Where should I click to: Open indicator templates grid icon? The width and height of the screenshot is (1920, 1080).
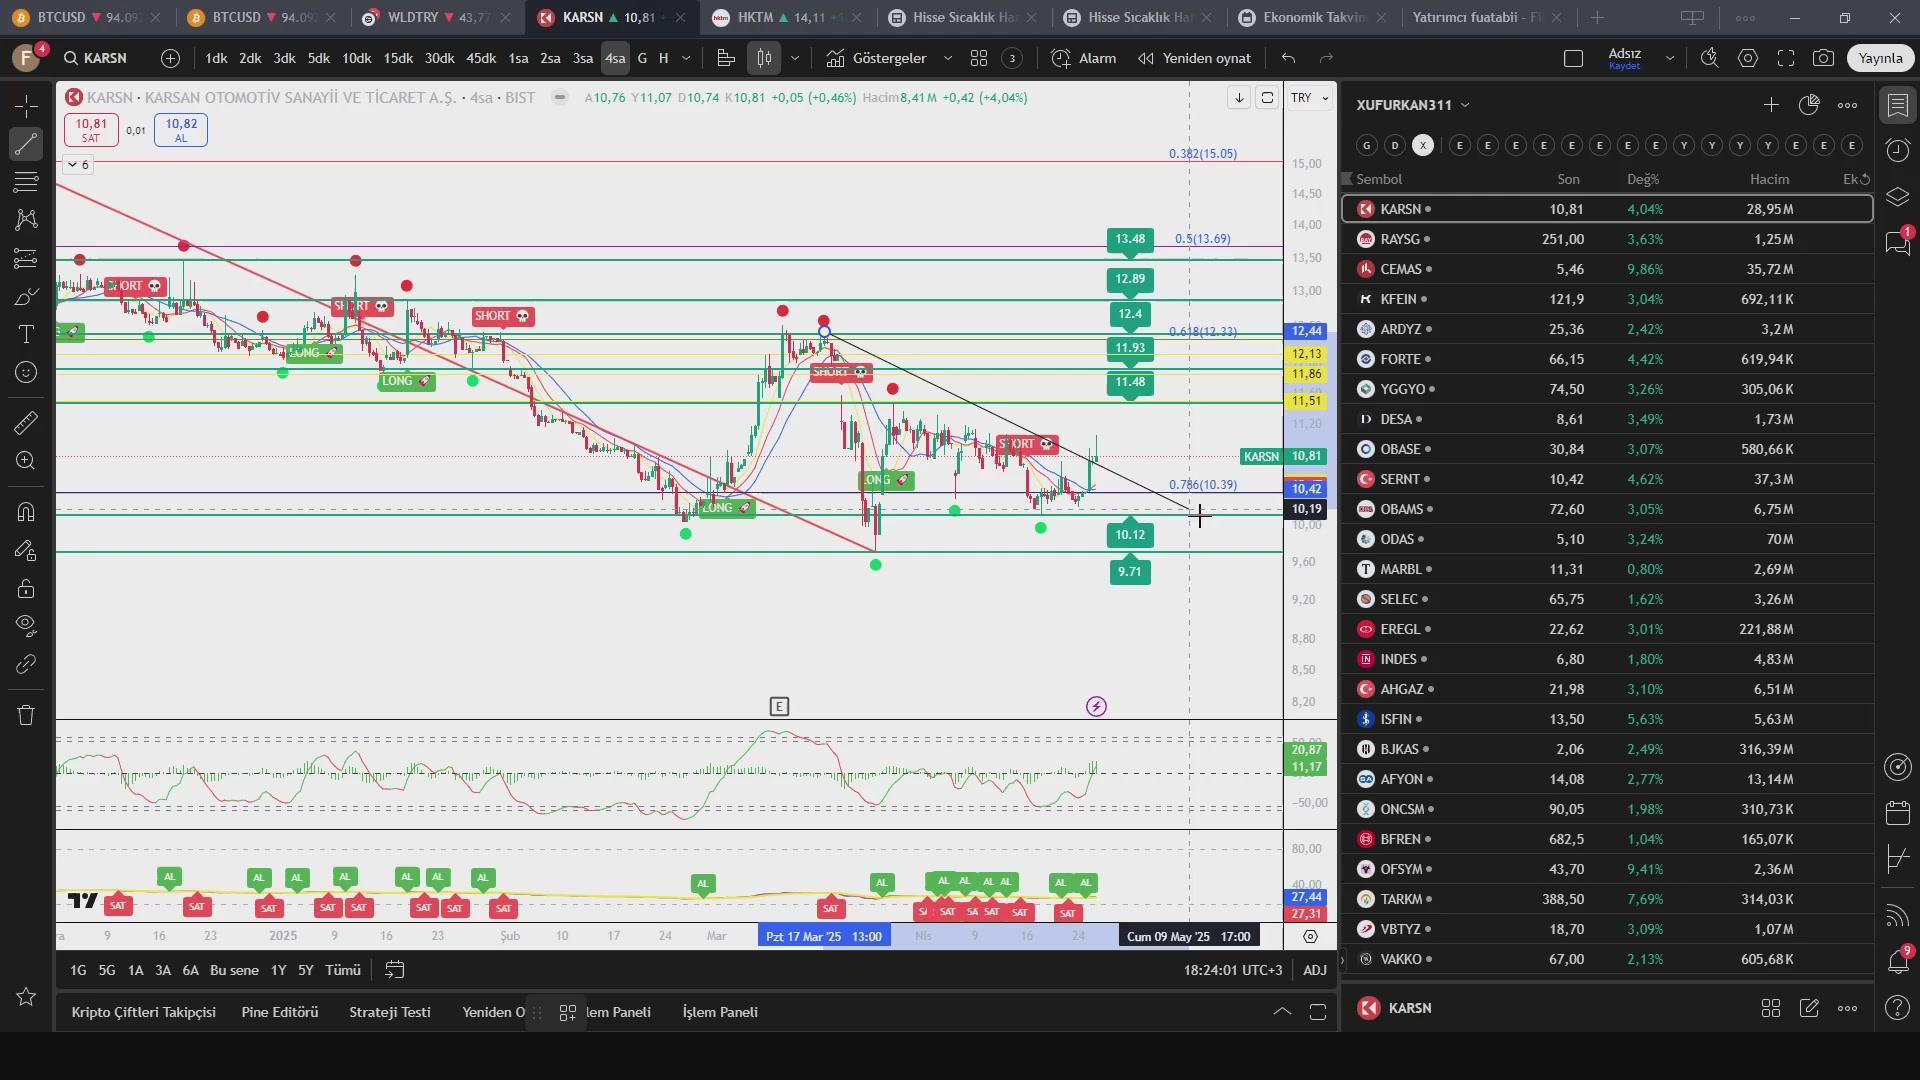tap(979, 58)
